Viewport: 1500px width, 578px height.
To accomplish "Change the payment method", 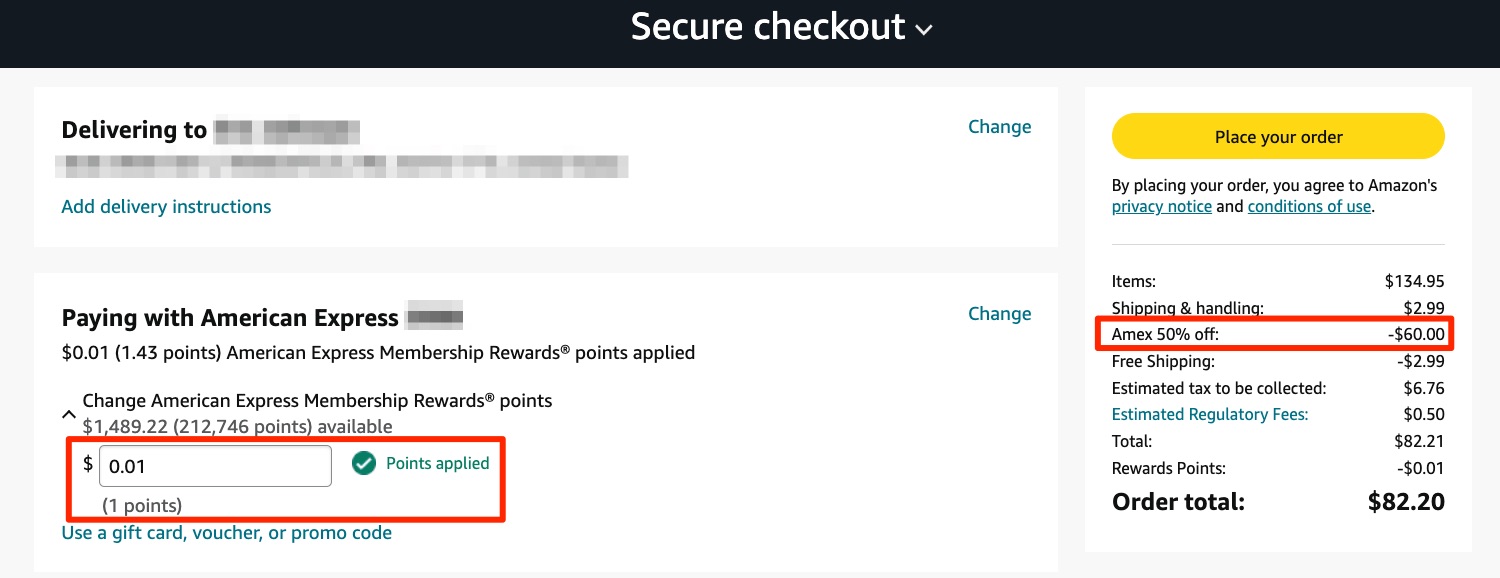I will [999, 313].
